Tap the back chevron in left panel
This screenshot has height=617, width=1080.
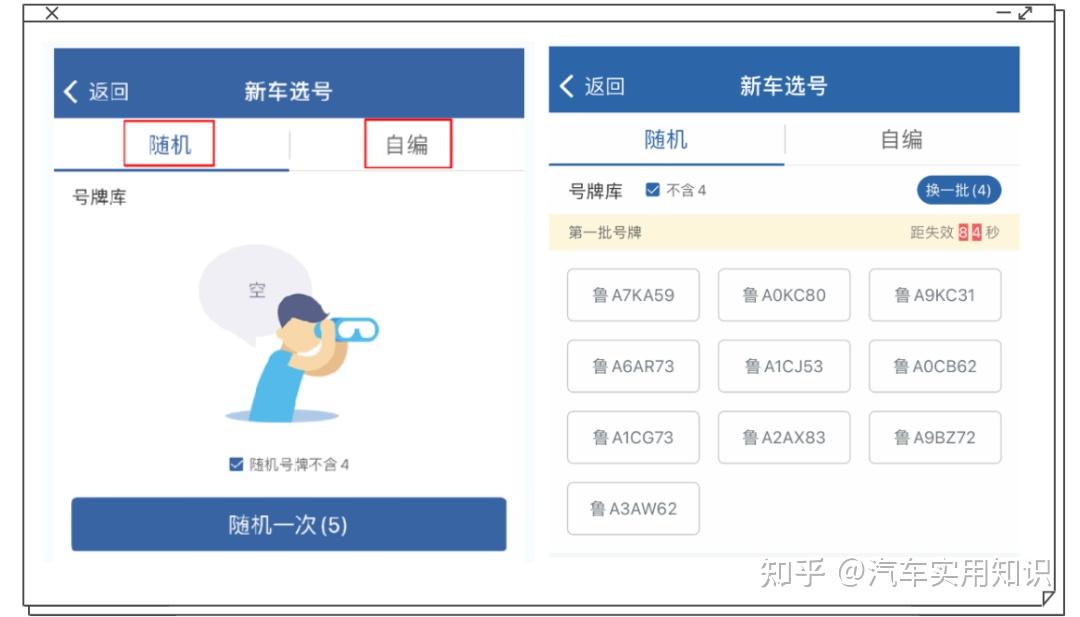(x=71, y=91)
